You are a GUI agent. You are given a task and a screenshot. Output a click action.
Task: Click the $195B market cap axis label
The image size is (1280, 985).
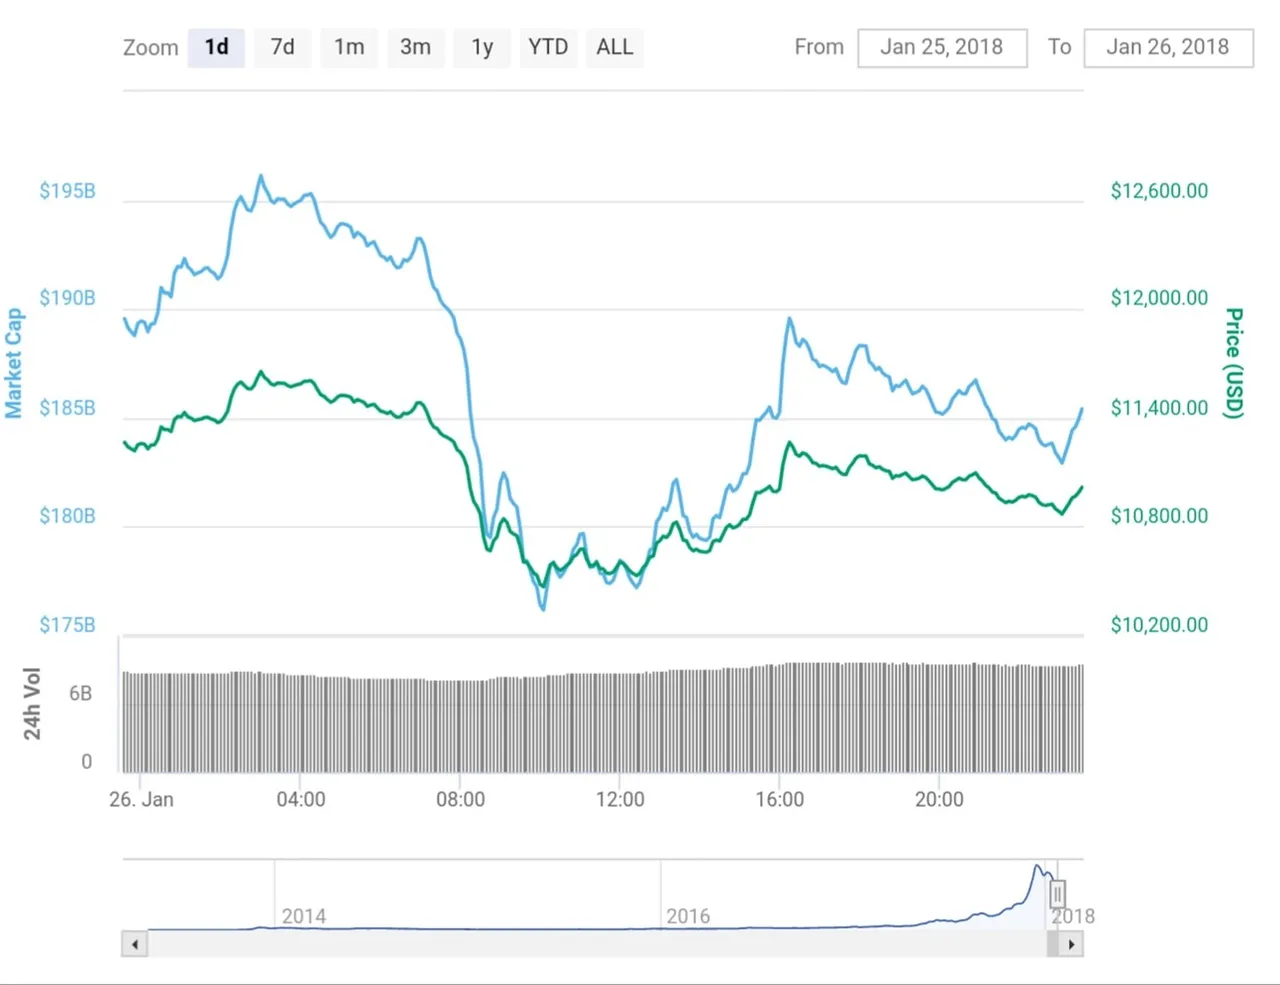67,191
